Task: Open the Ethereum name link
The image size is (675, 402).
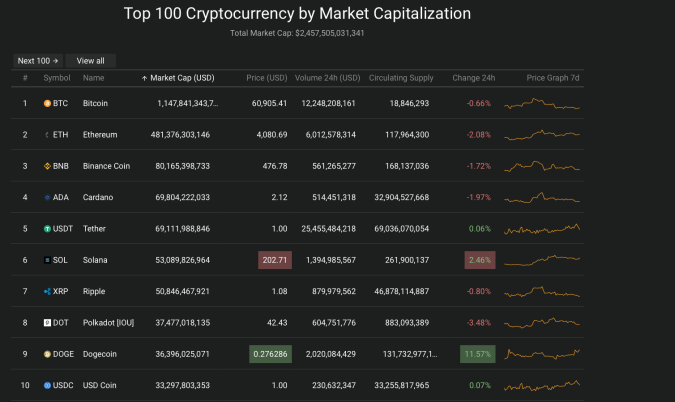Action: [x=99, y=134]
